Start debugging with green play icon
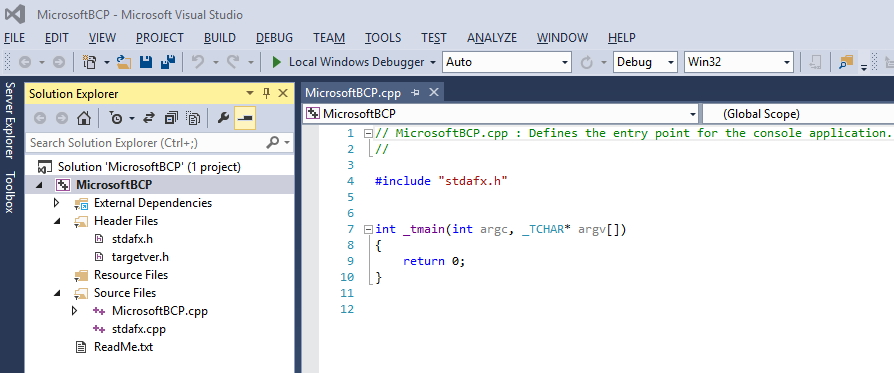The height and width of the screenshot is (373, 894). (x=277, y=62)
